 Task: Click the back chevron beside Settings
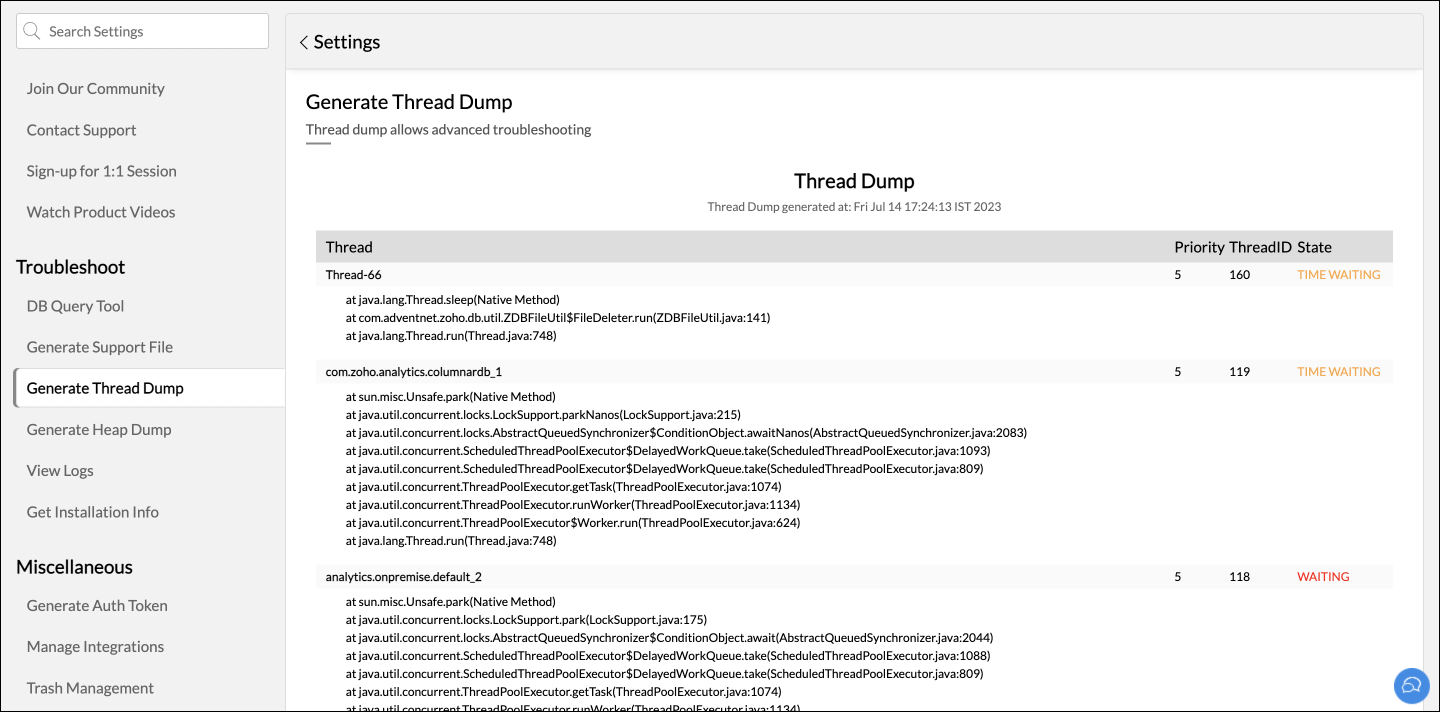pyautogui.click(x=304, y=43)
